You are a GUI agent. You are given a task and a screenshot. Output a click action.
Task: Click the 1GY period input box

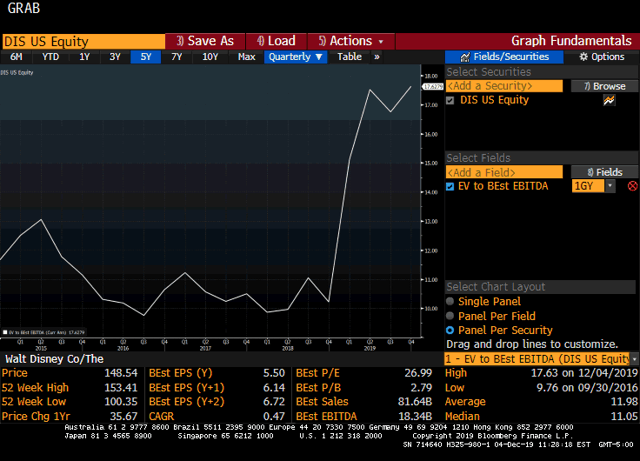(588, 186)
